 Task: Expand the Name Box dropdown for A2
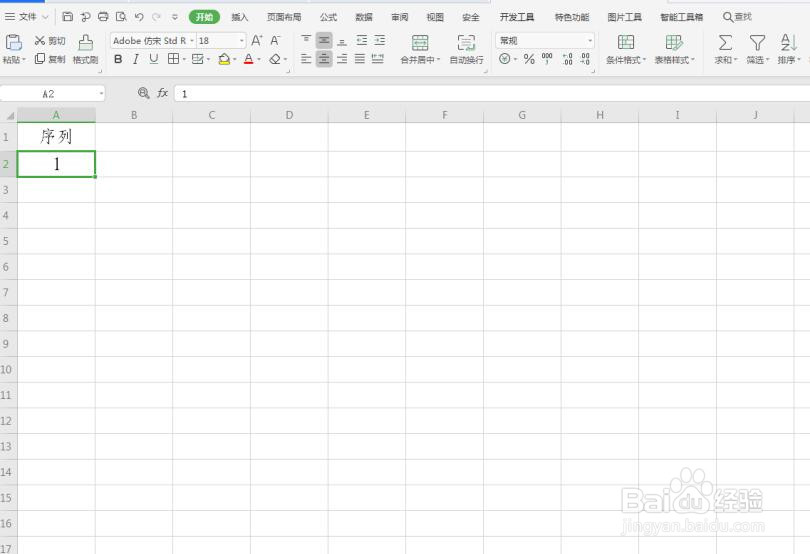click(x=101, y=94)
